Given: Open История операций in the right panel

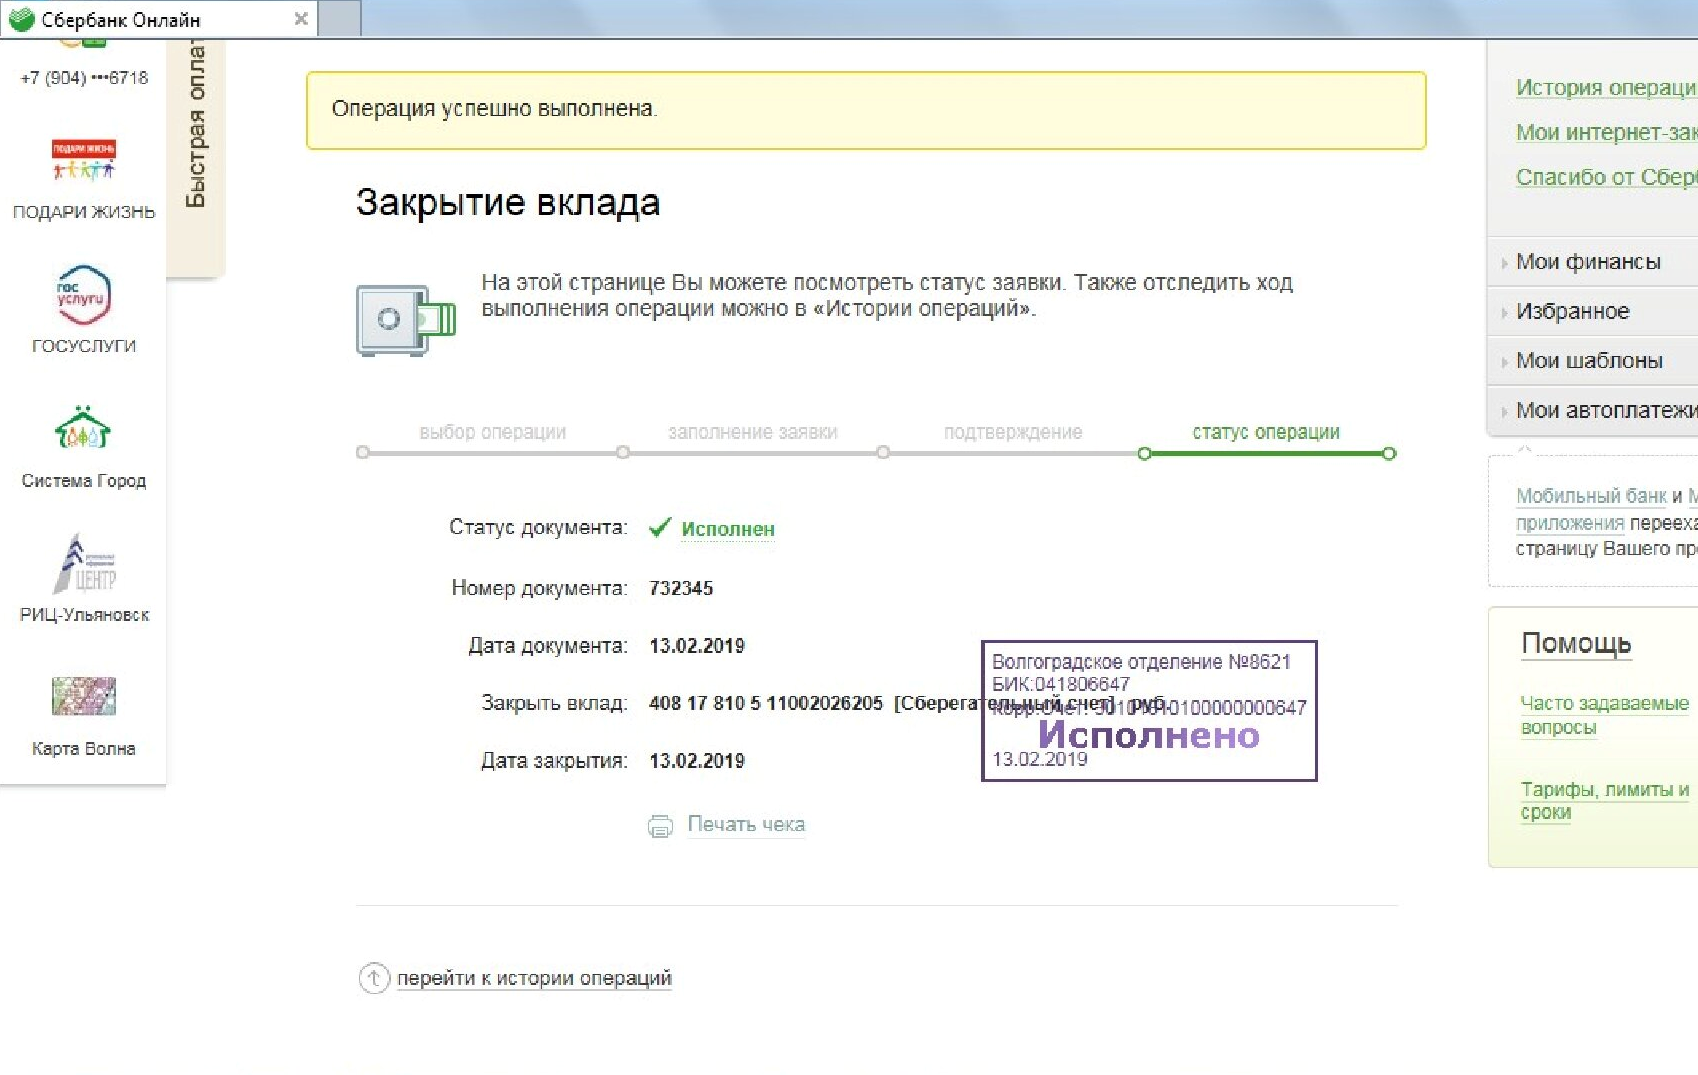Looking at the screenshot, I should coord(1606,88).
